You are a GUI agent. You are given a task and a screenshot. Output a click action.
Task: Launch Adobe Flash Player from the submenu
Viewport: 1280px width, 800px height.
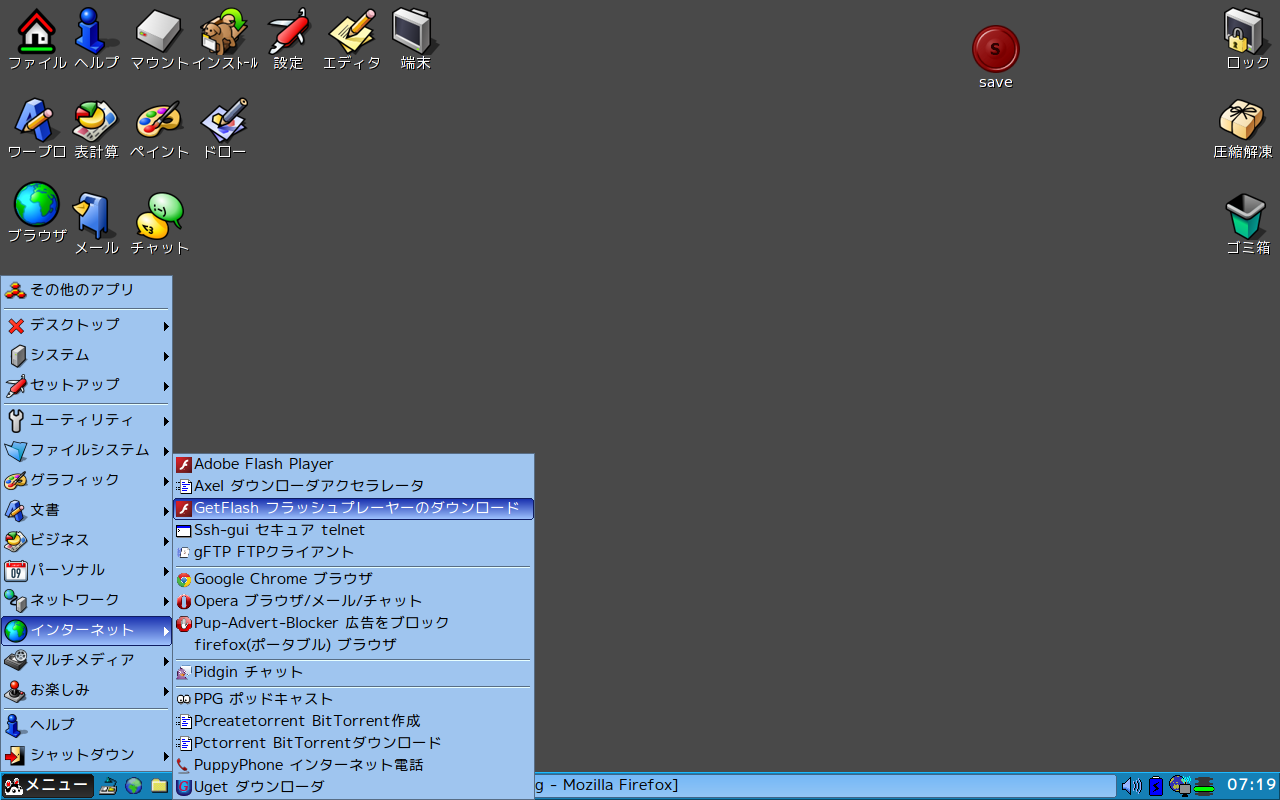354,464
